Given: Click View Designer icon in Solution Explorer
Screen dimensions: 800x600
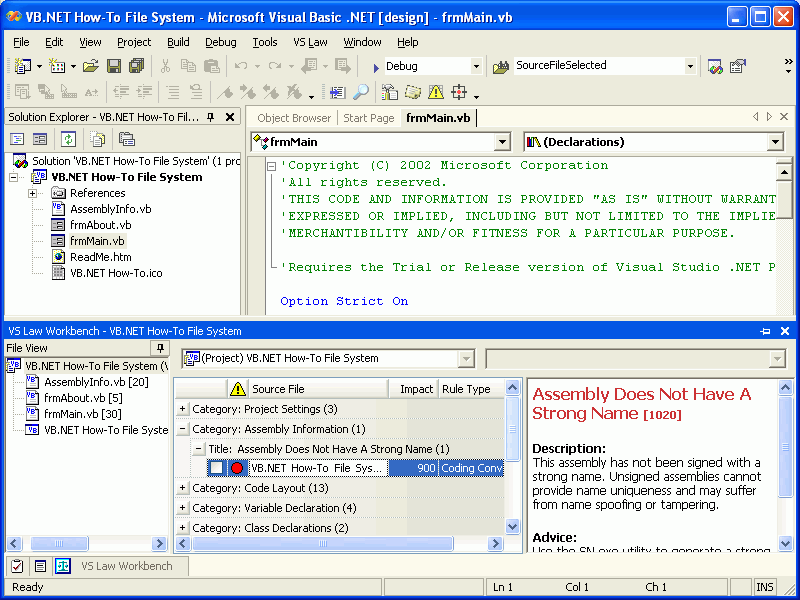Looking at the screenshot, I should [40, 139].
